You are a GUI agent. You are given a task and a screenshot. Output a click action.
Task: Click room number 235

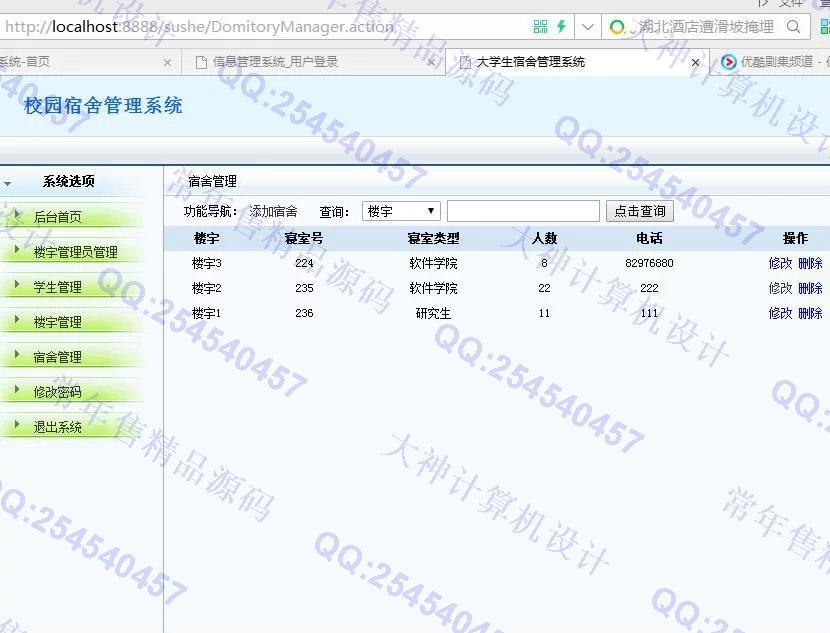point(304,288)
